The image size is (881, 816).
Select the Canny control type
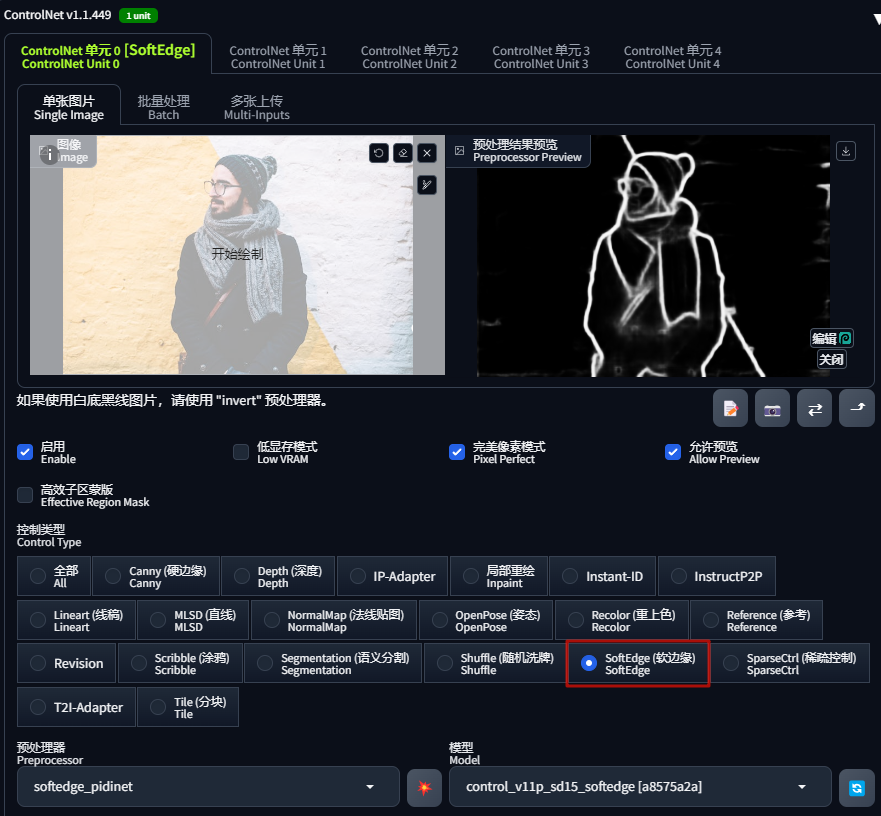(x=156, y=576)
